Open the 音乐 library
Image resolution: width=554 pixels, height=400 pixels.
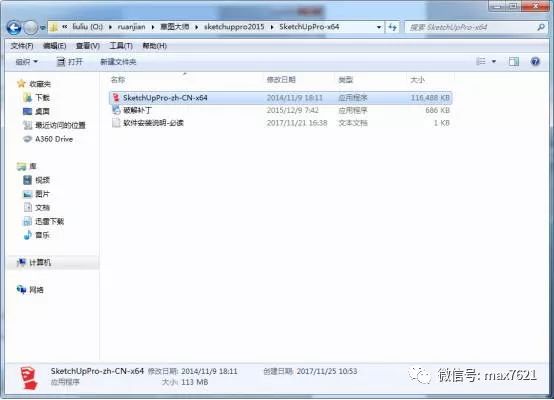42,235
